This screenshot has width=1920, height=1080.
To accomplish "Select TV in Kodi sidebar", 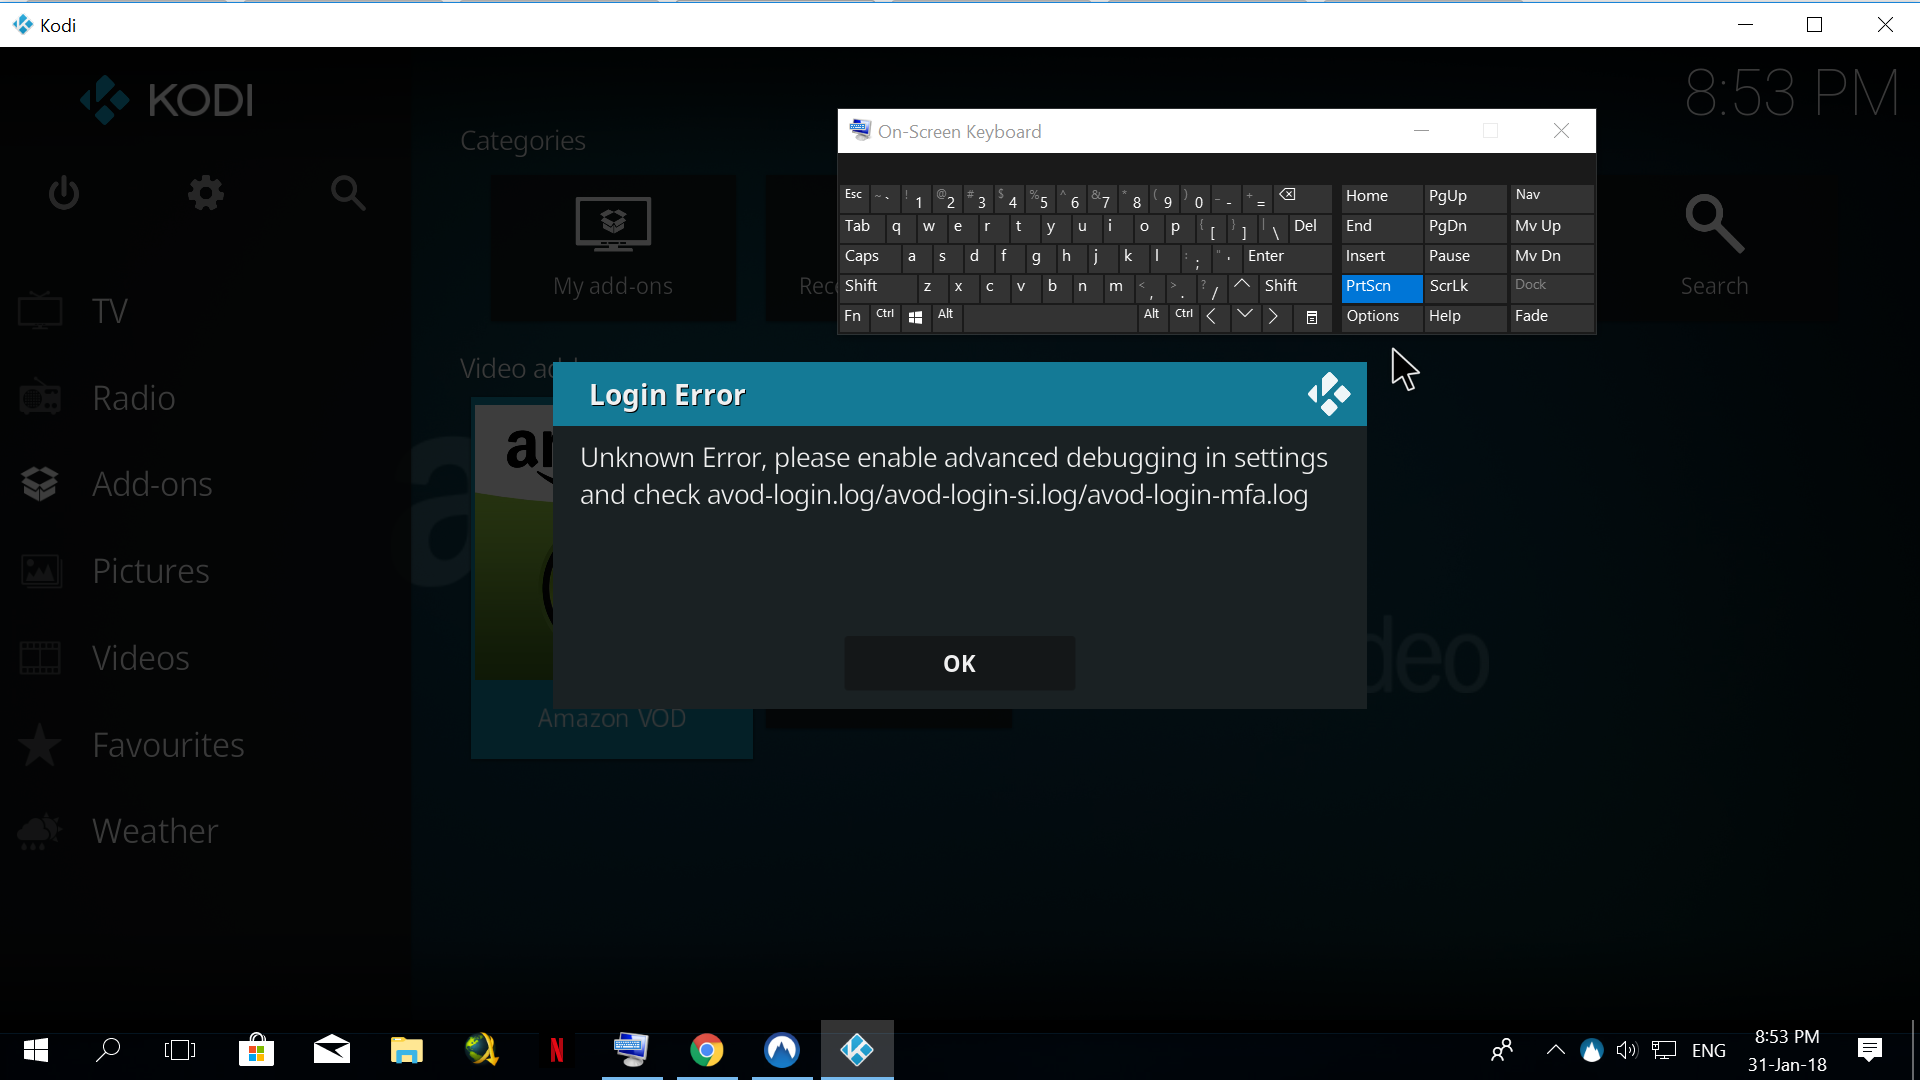I will [x=110, y=311].
